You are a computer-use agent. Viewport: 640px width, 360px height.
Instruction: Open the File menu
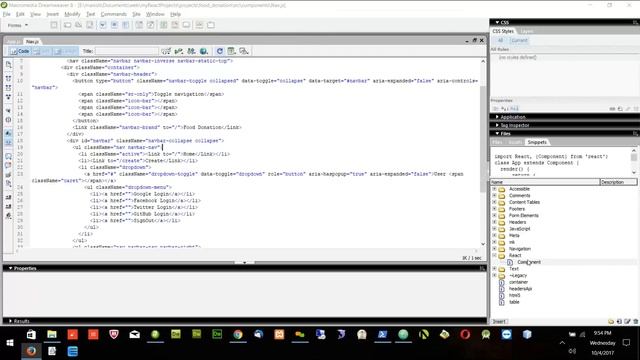(7, 14)
